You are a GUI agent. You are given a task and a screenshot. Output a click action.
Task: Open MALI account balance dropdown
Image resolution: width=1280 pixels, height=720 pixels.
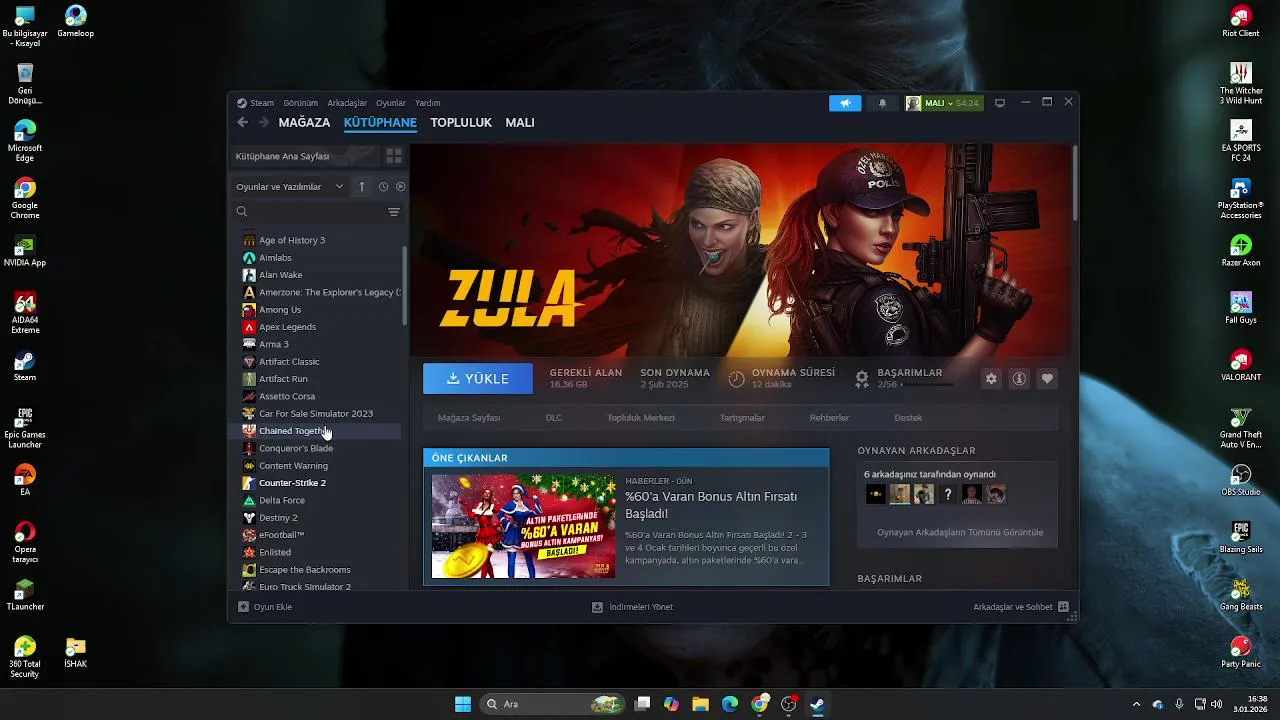[944, 103]
